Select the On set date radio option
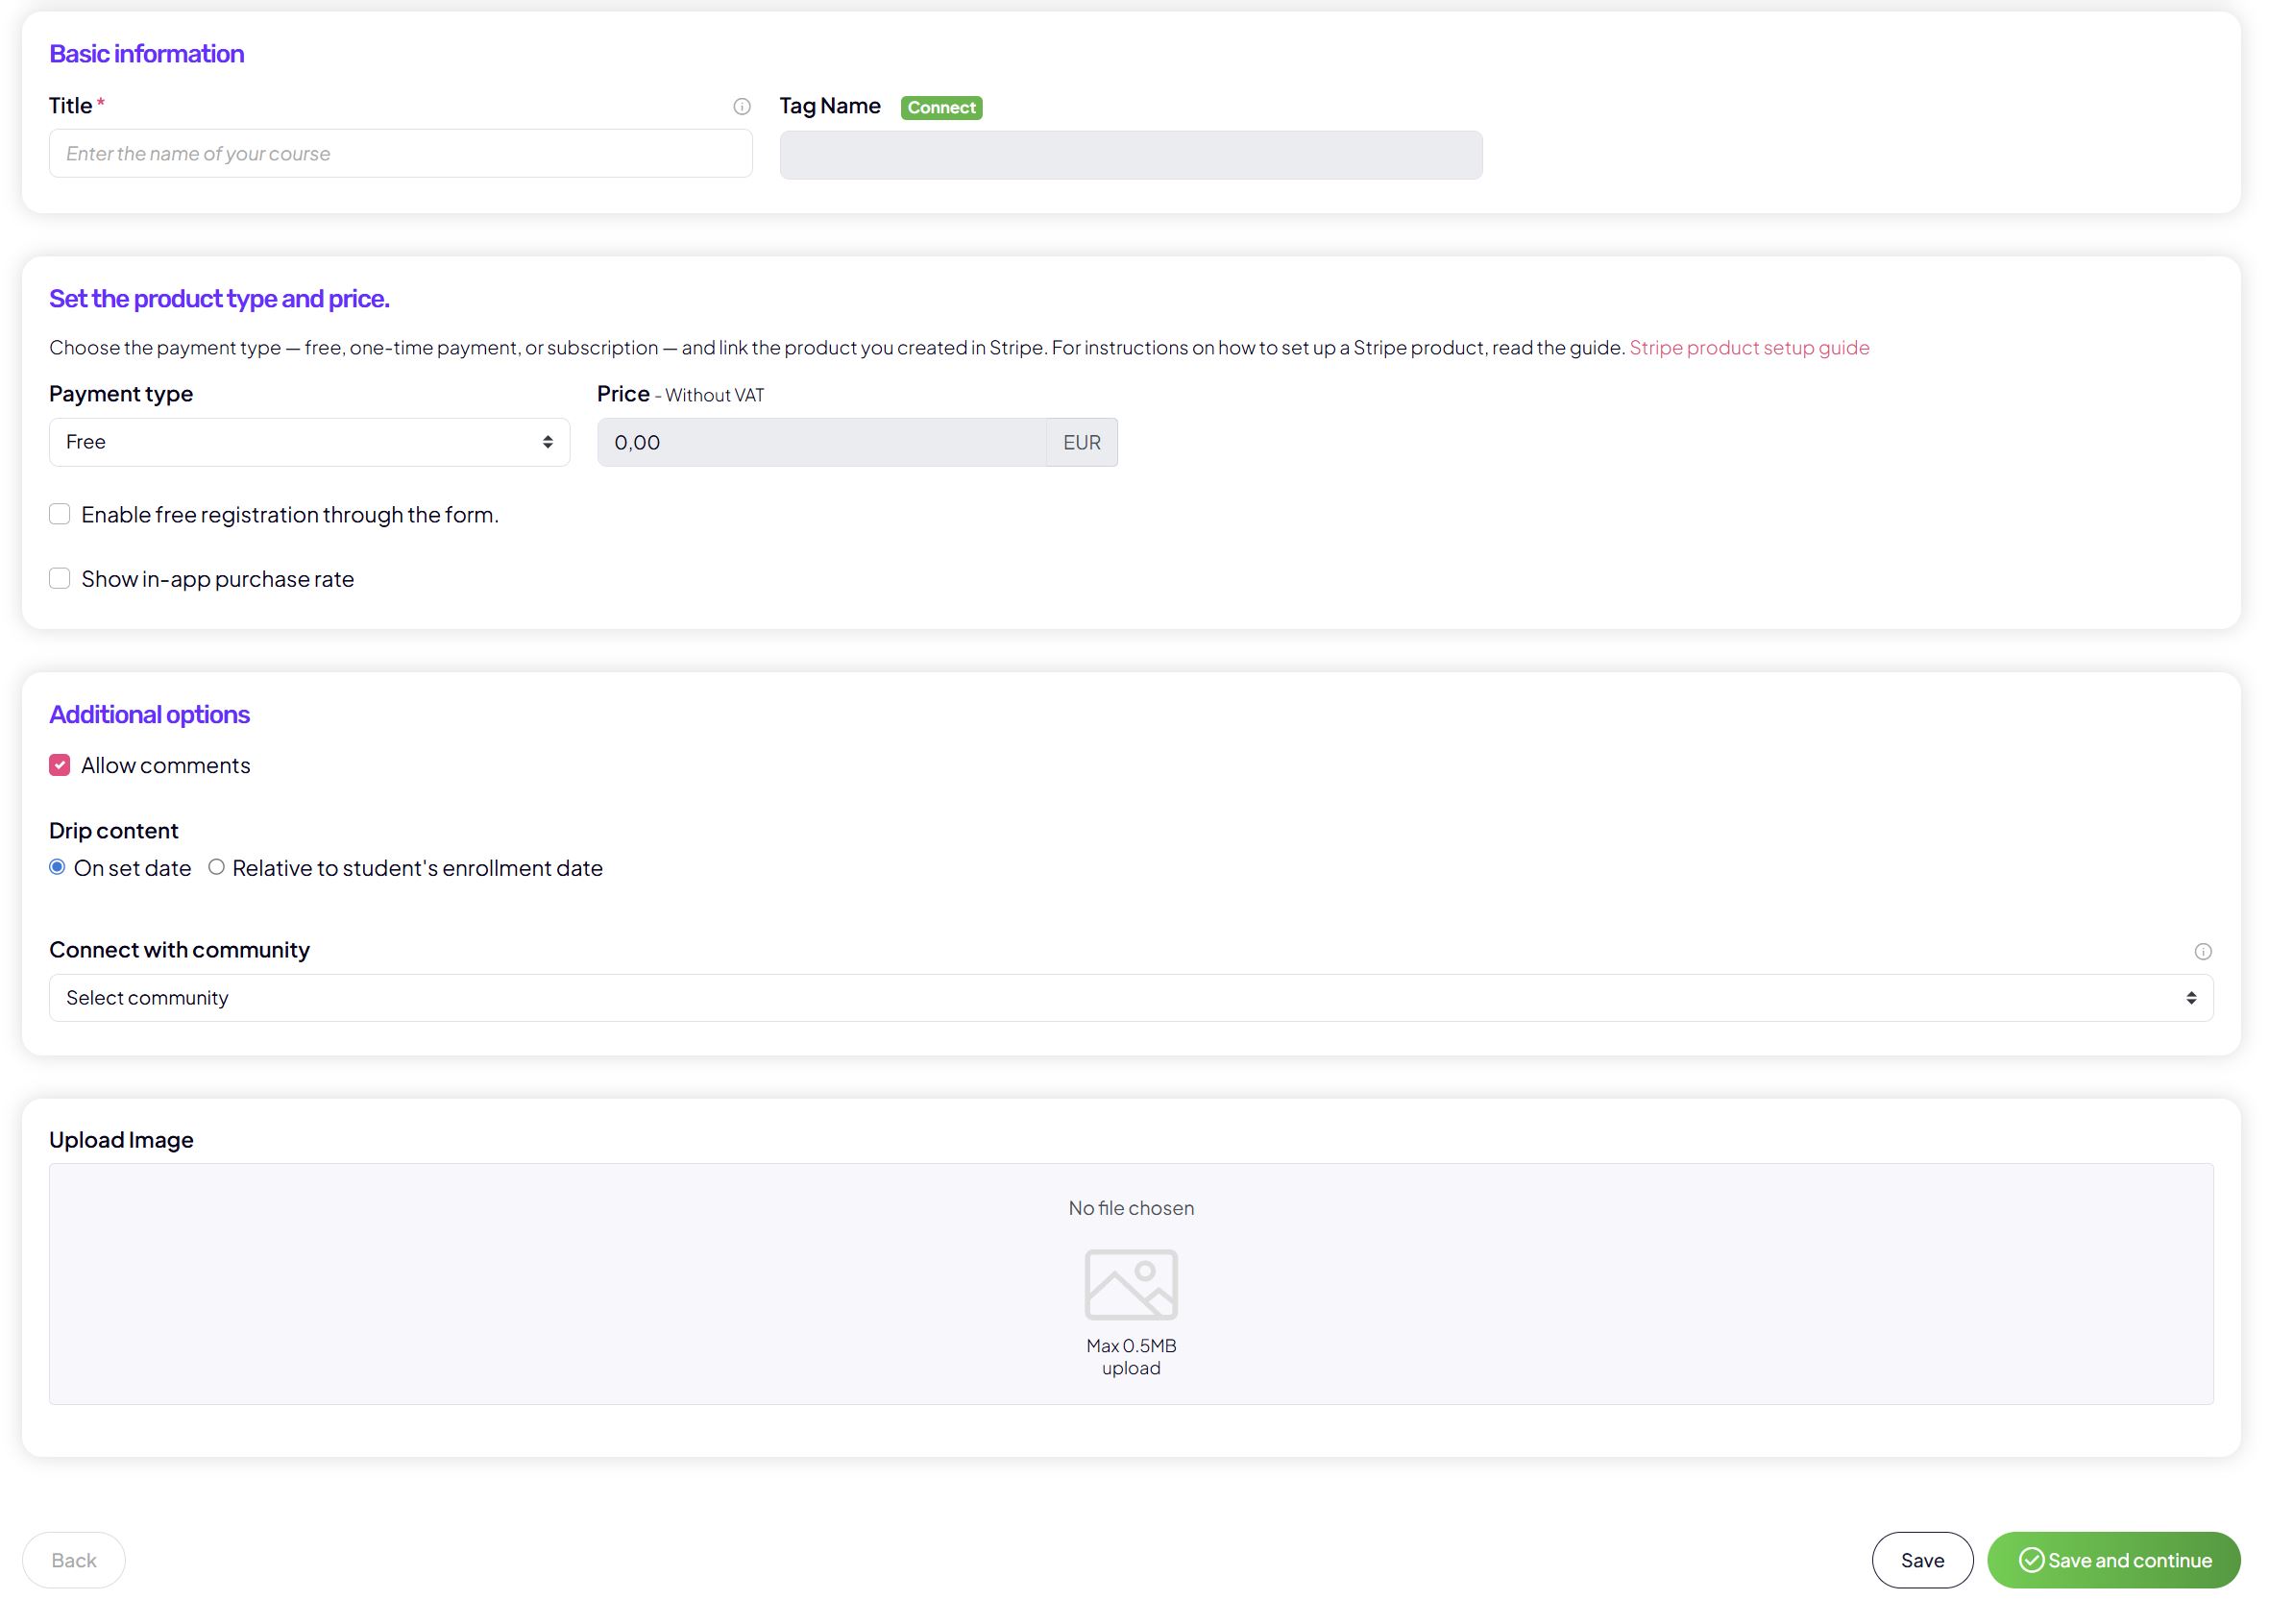2269x1624 pixels. tap(57, 867)
